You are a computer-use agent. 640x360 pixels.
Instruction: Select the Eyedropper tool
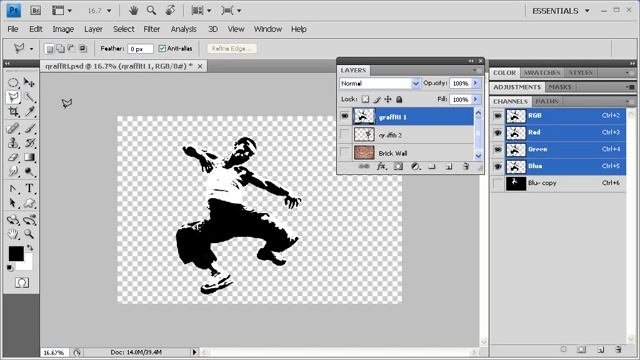[29, 111]
